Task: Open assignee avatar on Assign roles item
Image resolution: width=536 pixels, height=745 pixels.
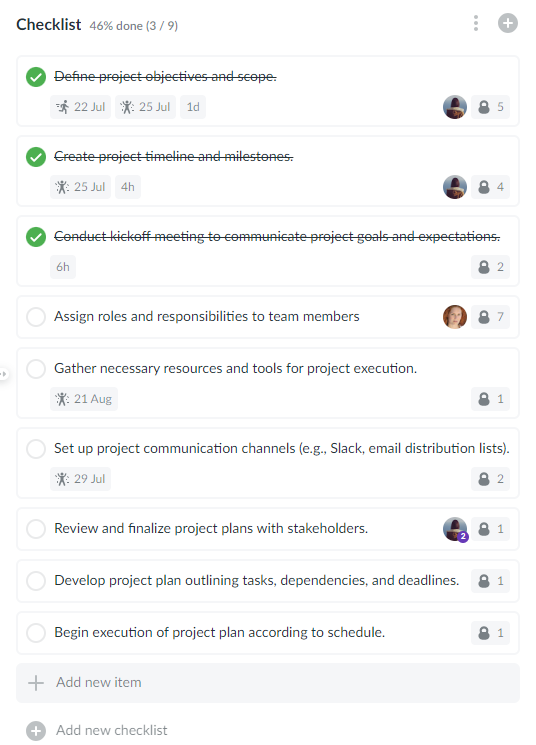Action: [455, 317]
